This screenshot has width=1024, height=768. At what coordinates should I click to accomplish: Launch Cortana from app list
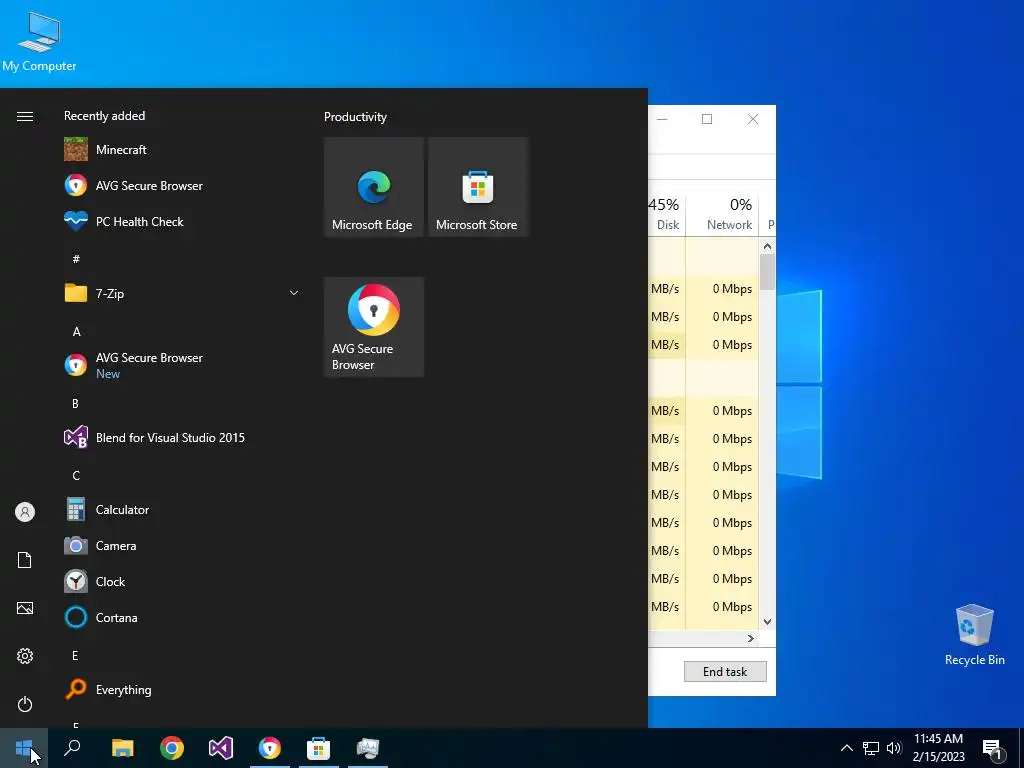[x=183, y=617]
